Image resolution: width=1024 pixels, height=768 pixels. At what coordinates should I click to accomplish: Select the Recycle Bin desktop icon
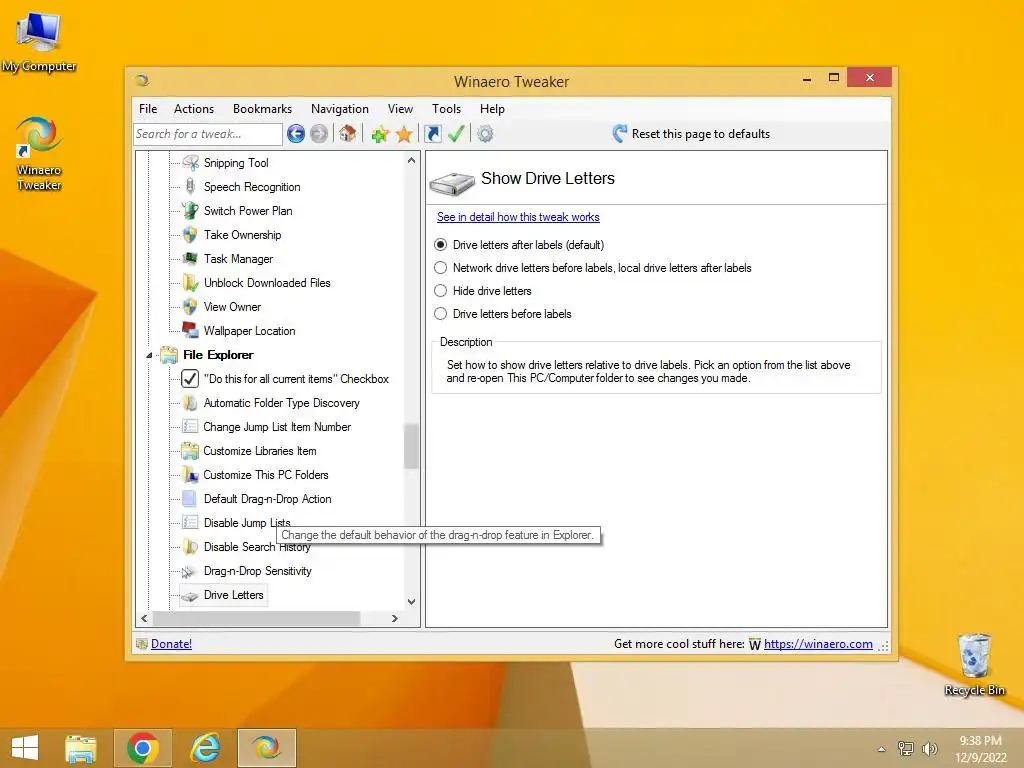coord(974,664)
